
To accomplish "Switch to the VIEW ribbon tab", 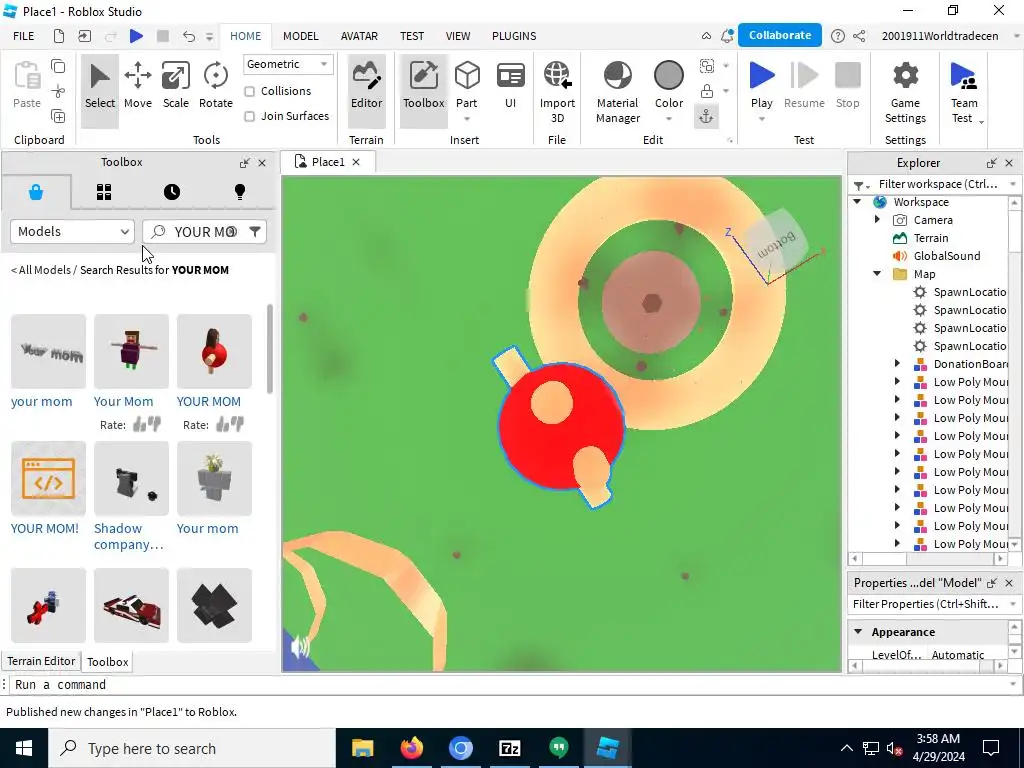I will pyautogui.click(x=458, y=36).
